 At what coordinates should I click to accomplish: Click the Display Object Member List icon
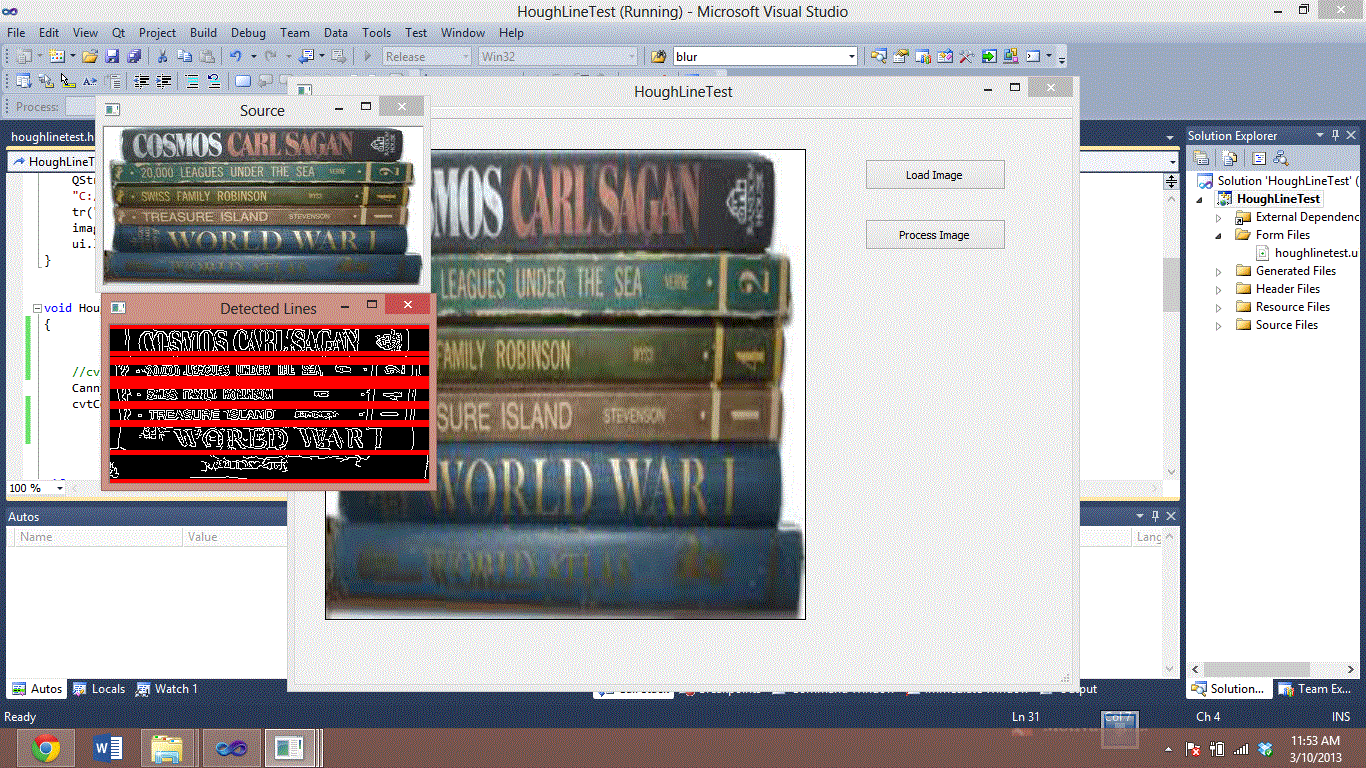[23, 81]
